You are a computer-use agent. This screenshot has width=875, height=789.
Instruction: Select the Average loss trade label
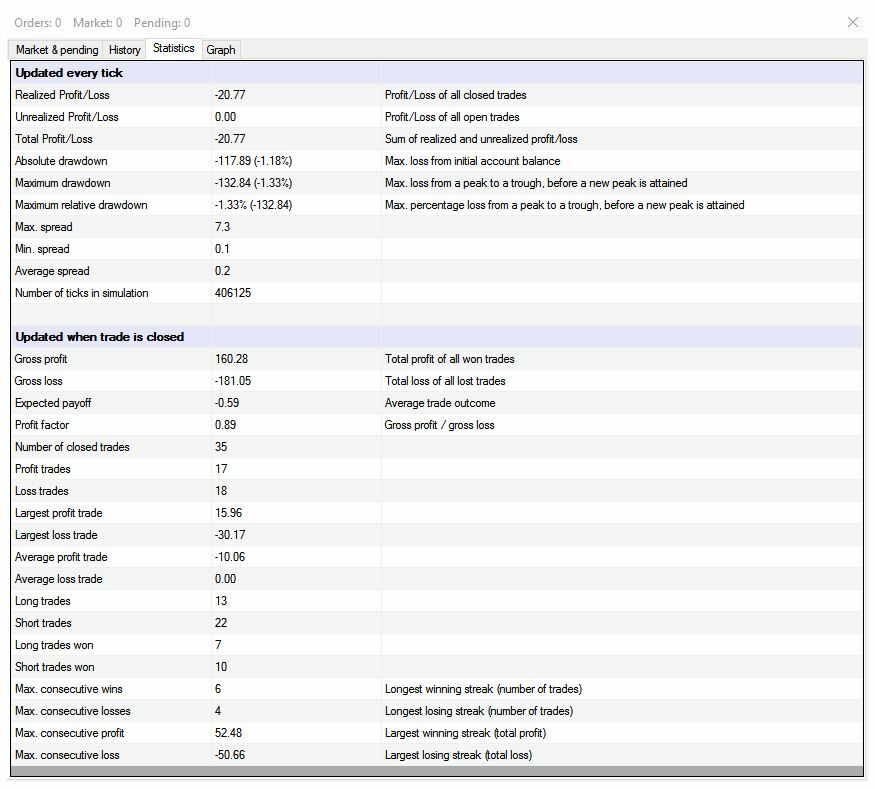click(59, 579)
